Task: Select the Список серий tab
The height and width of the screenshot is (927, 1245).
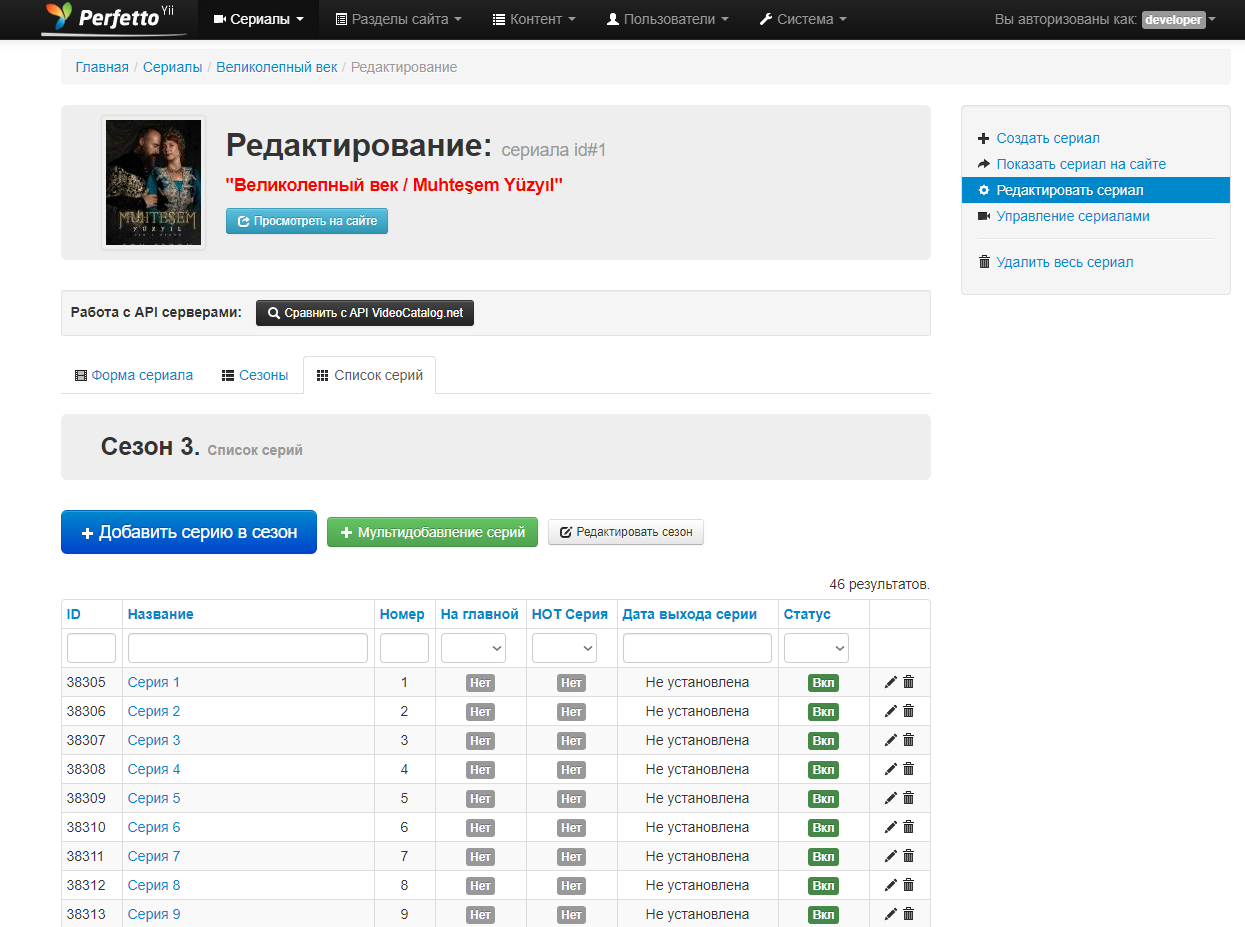Action: (x=369, y=375)
